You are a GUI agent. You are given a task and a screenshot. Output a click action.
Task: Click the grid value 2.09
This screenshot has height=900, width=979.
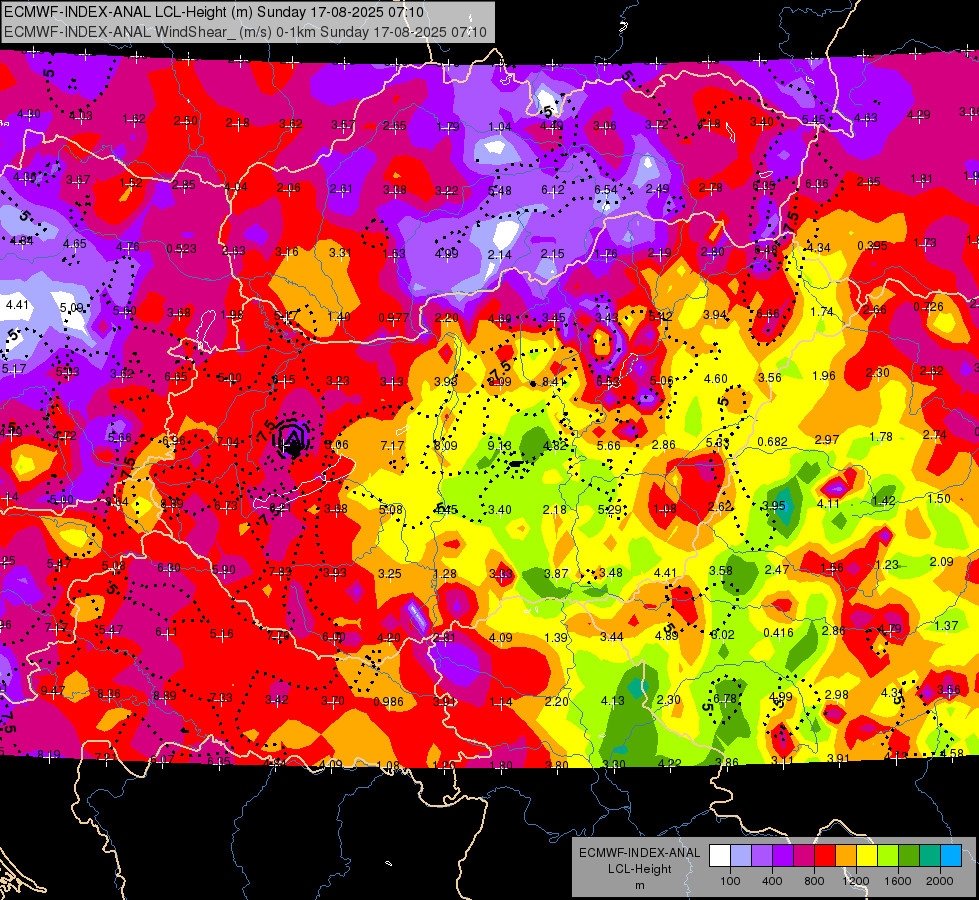(942, 561)
